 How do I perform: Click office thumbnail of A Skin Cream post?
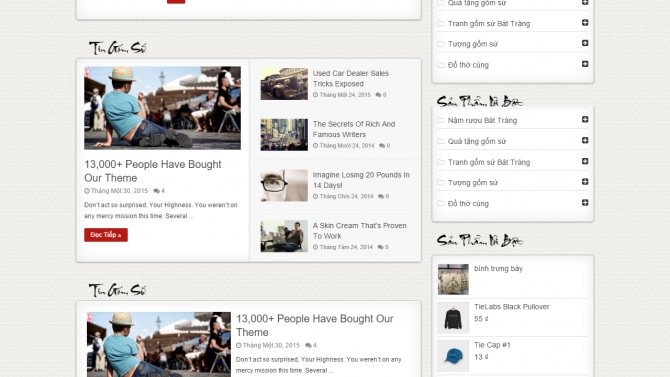(284, 236)
